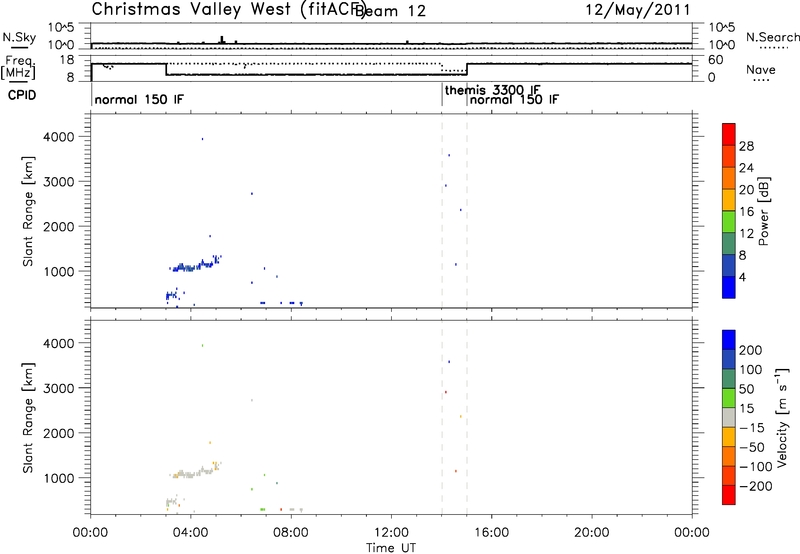Click the Time UT axis title
The image size is (800, 554).
[391, 548]
